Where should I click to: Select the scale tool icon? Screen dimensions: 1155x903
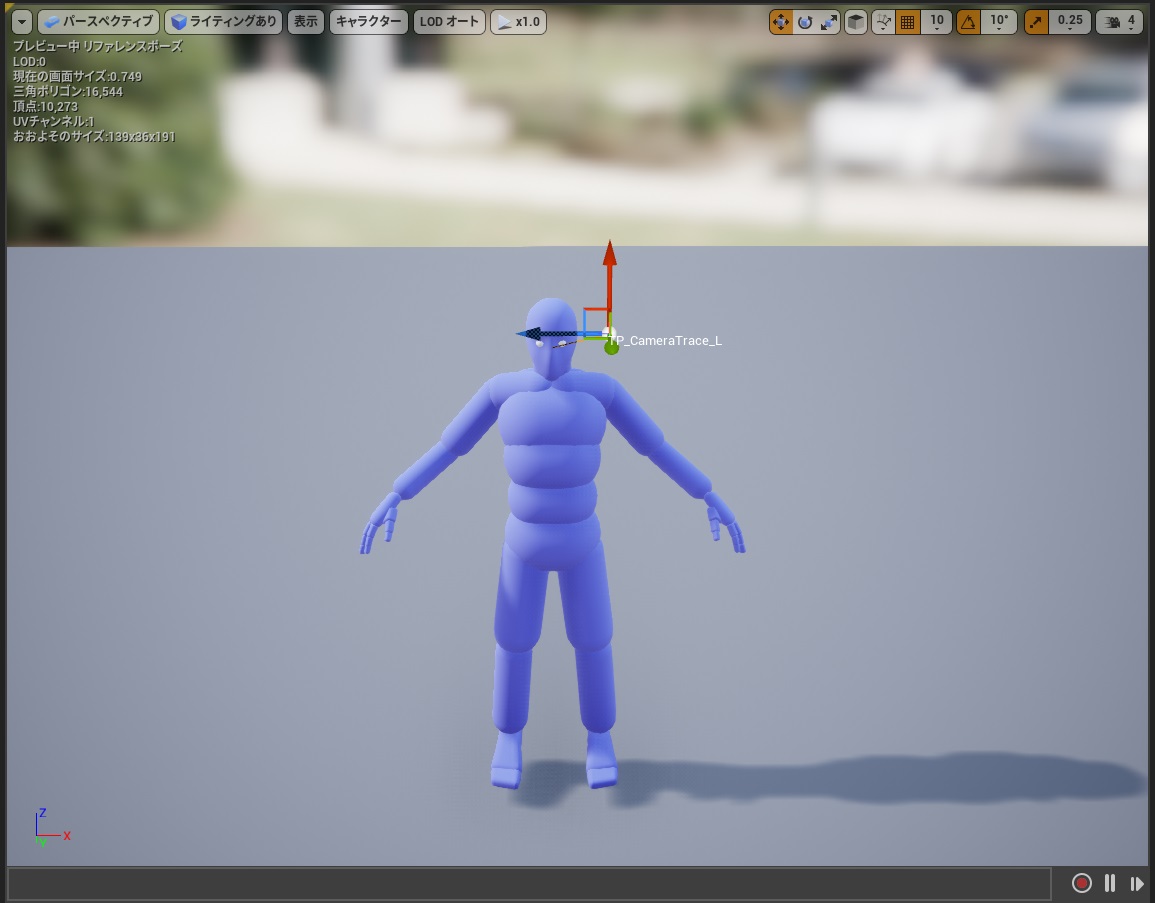[x=829, y=22]
